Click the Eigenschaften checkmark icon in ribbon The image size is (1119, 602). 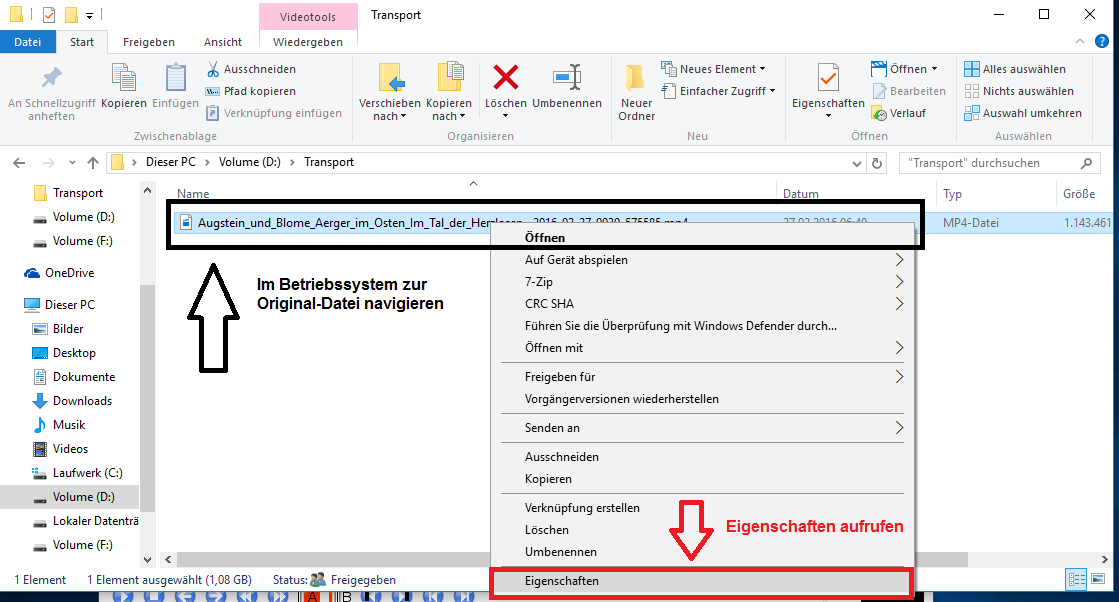pos(827,78)
